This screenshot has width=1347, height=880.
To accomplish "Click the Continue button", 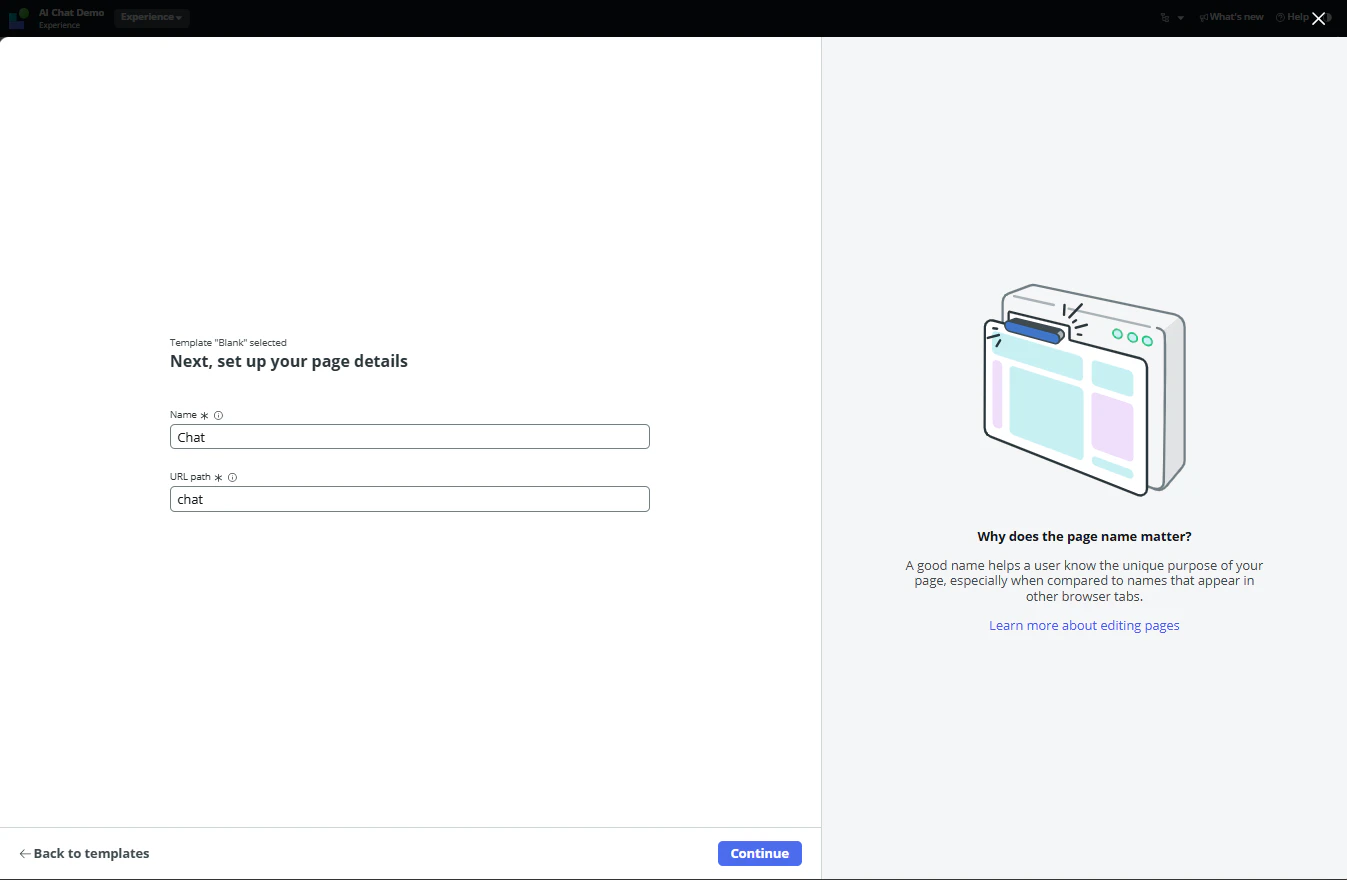I will tap(760, 853).
